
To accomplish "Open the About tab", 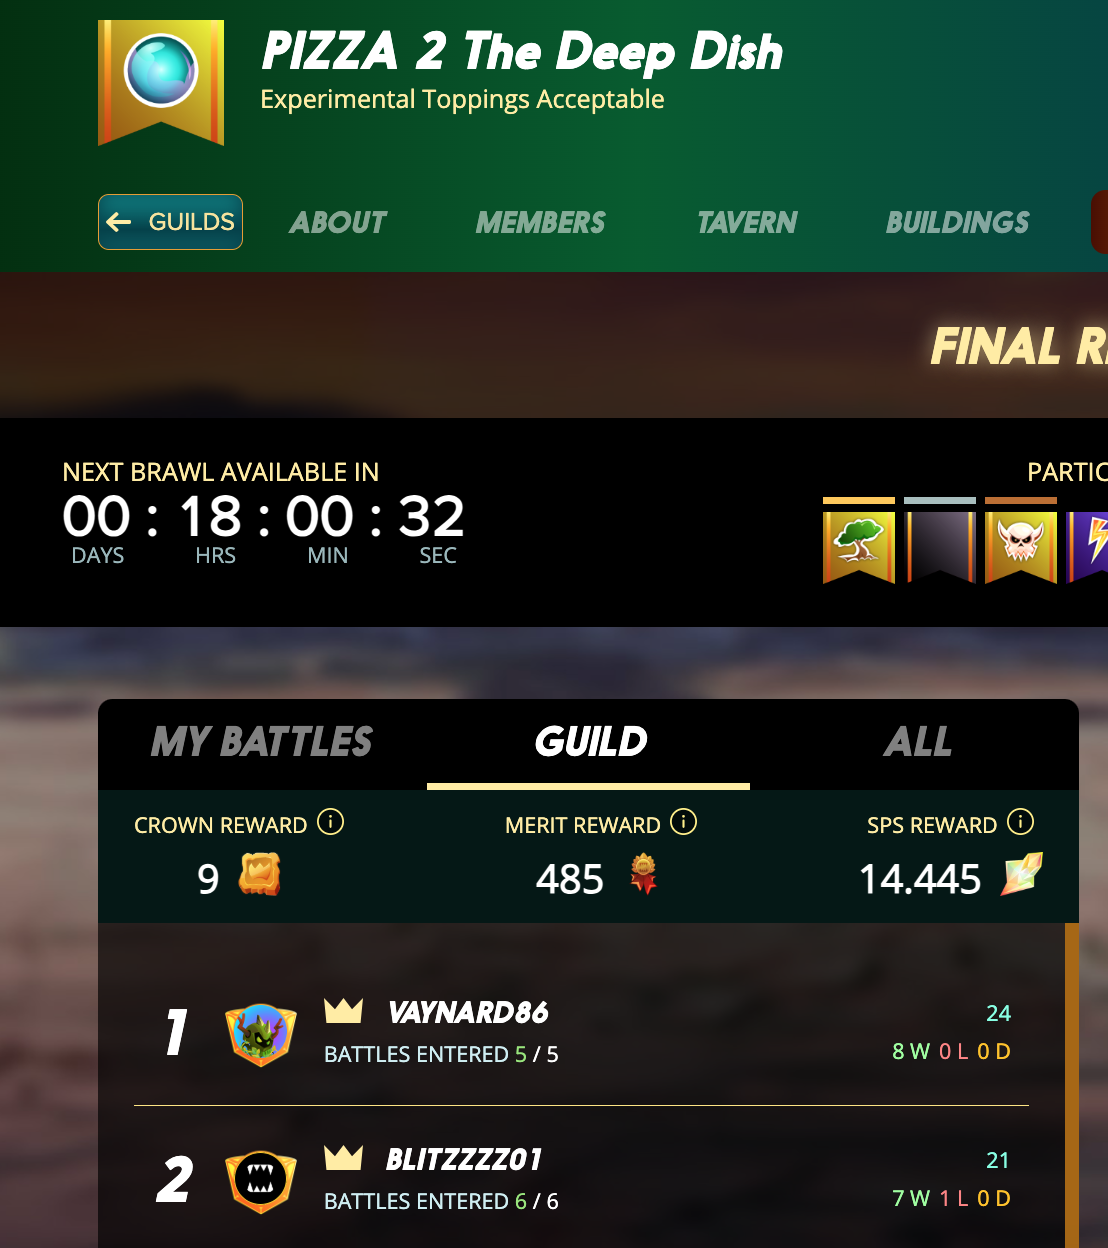I will (x=338, y=222).
